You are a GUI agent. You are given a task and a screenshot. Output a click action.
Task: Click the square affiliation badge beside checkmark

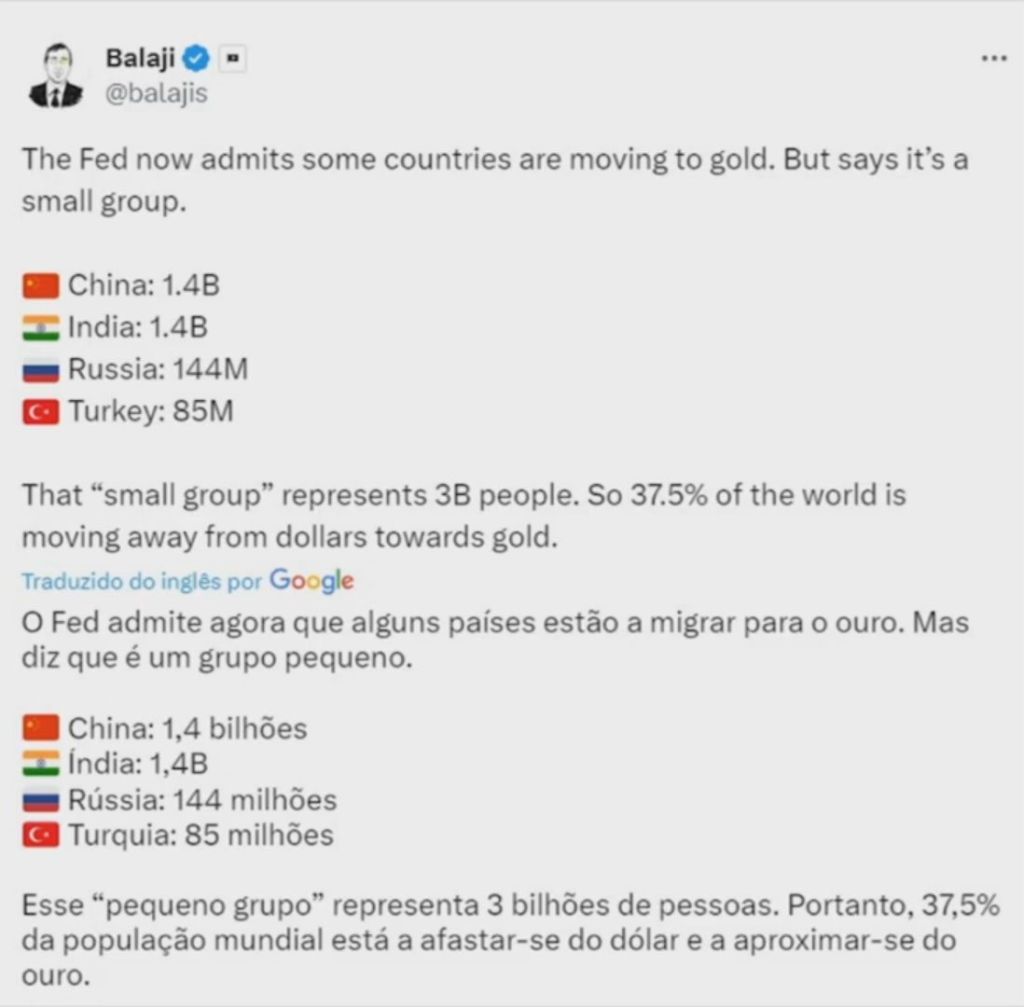(x=232, y=59)
